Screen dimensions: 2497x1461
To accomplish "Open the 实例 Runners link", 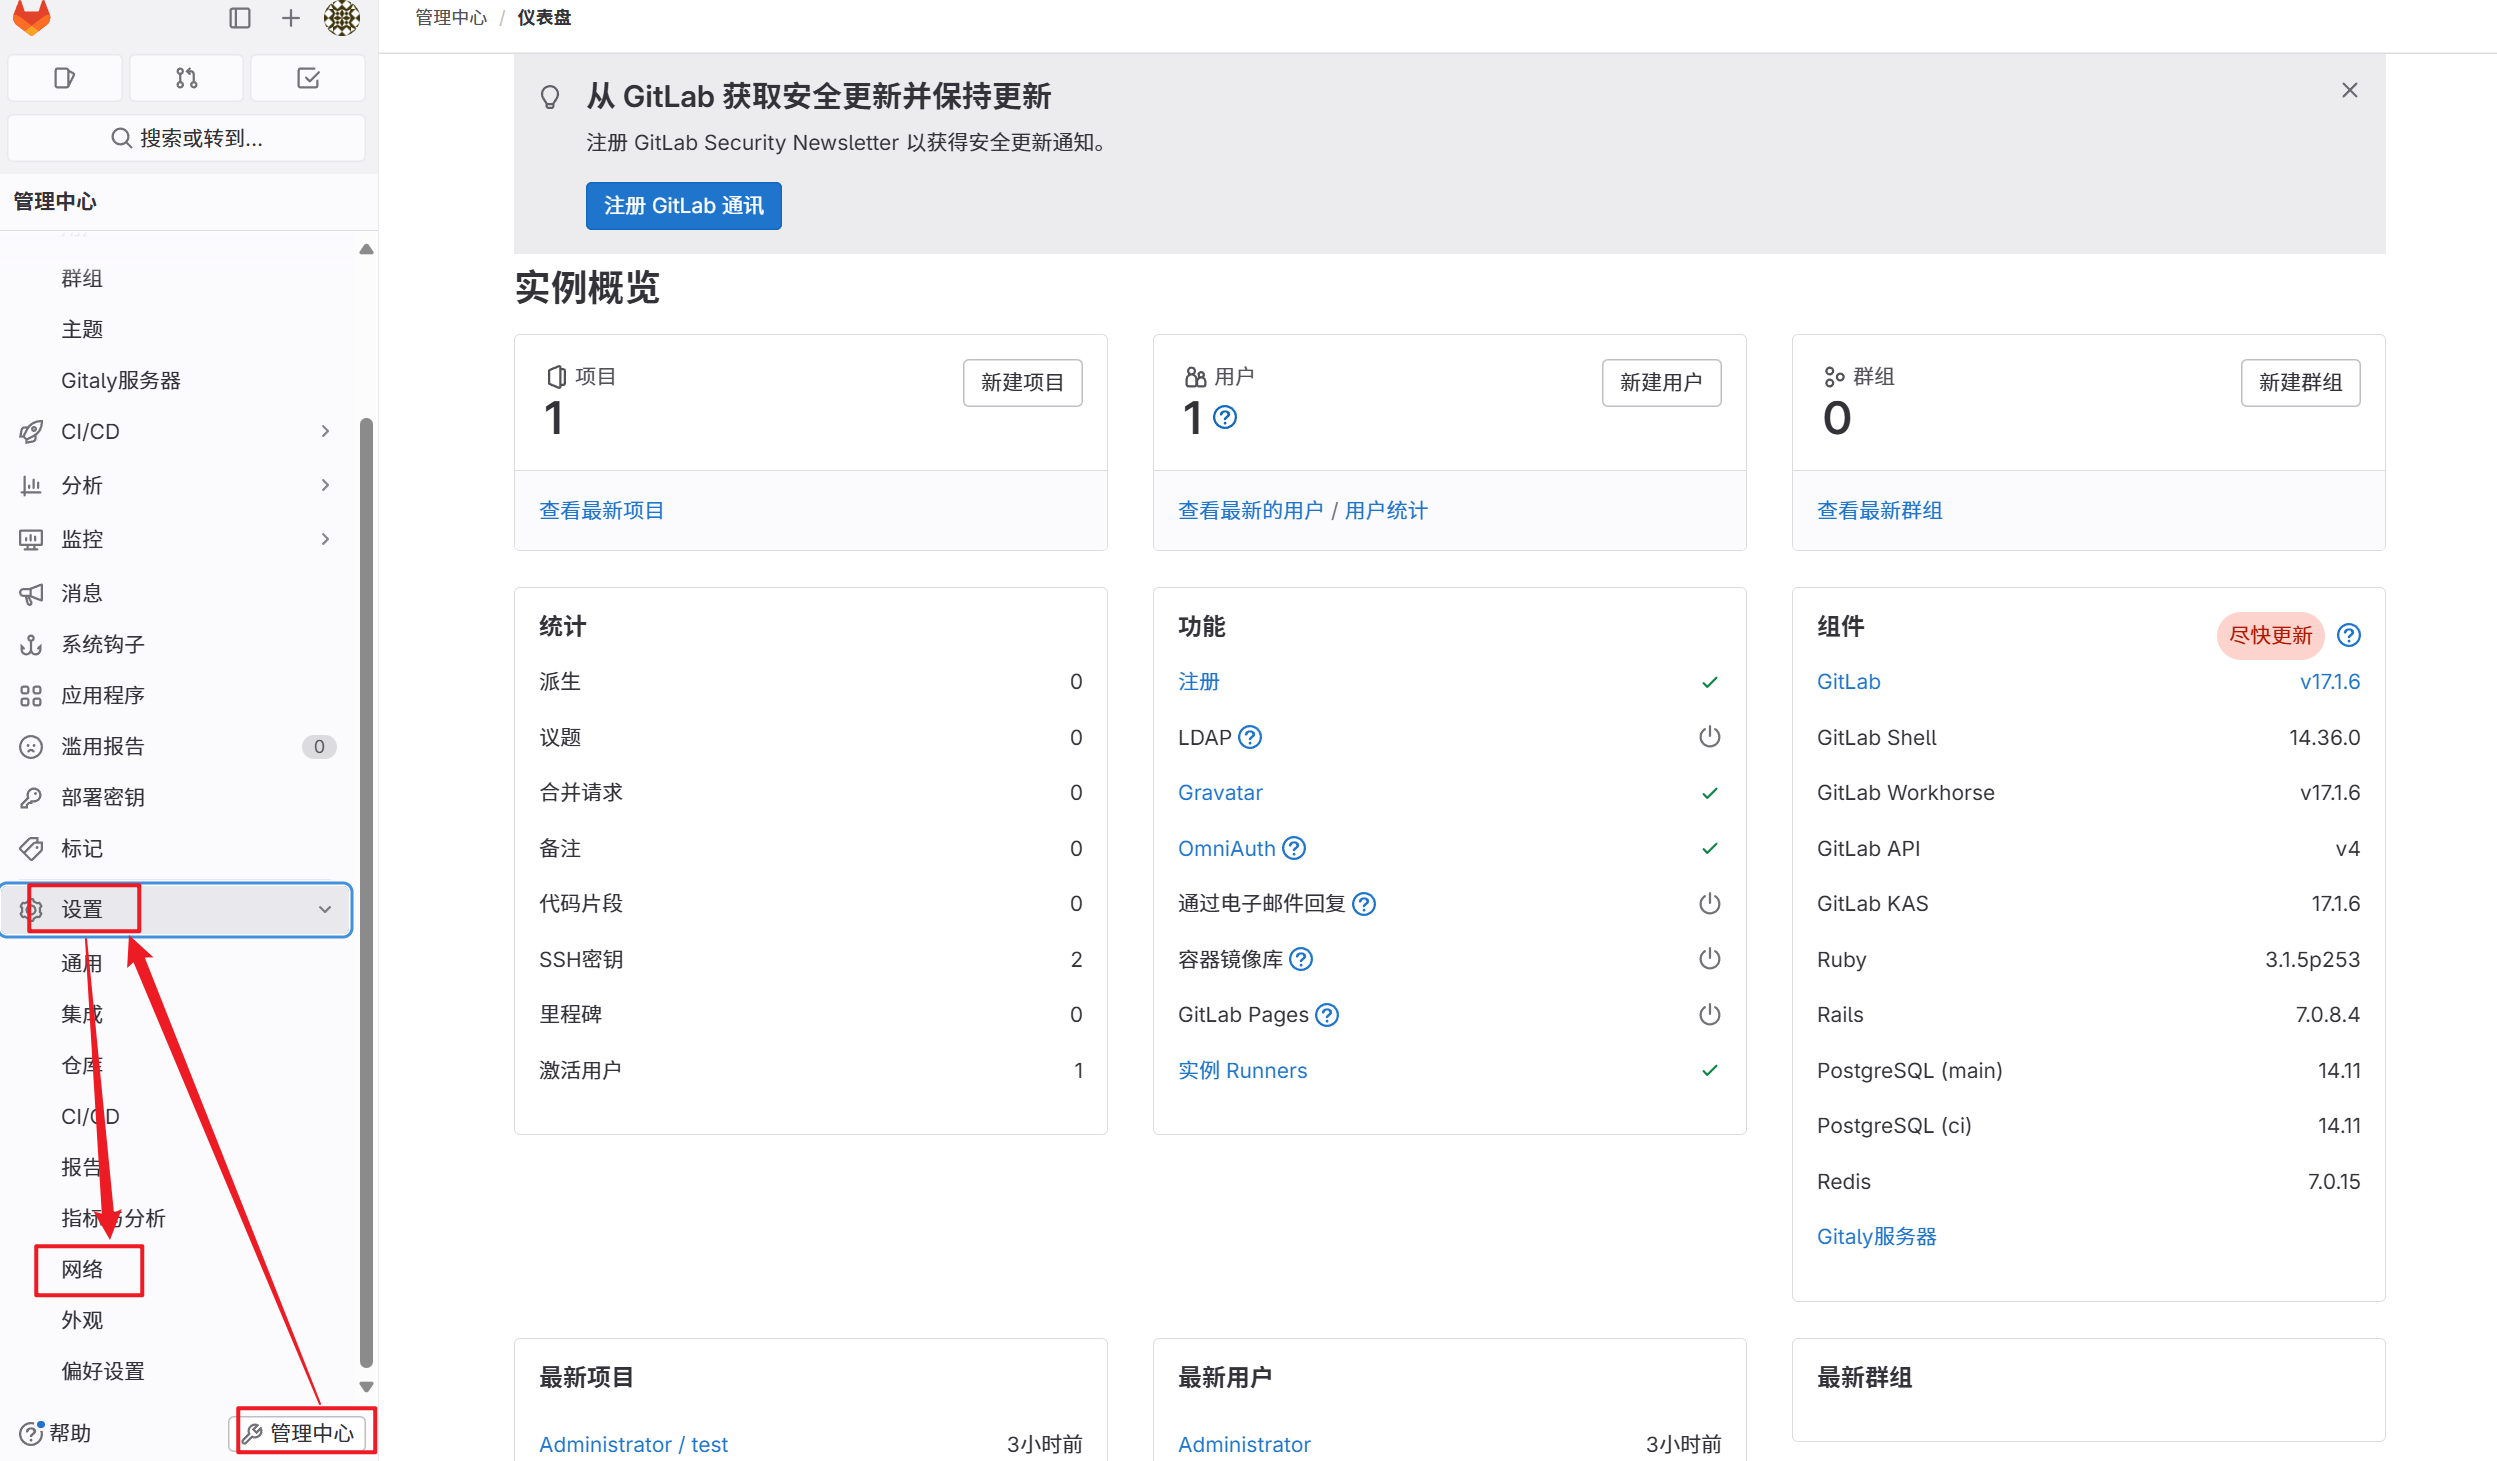I will point(1242,1070).
